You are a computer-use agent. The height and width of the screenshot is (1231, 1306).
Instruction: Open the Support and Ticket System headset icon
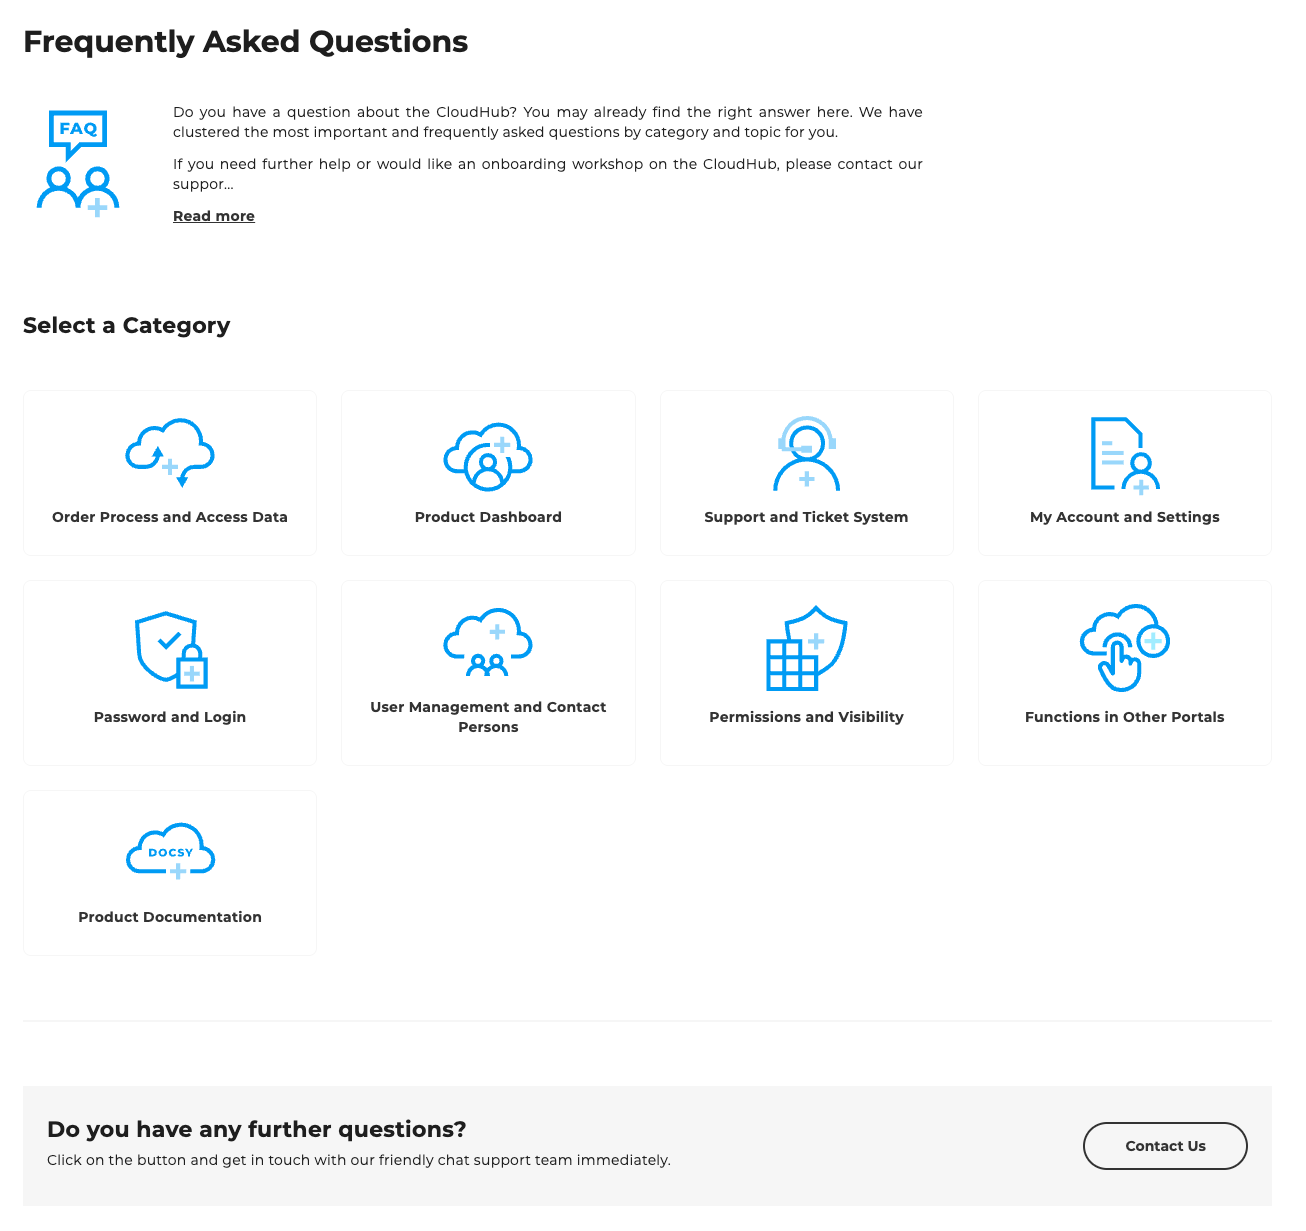coord(806,452)
